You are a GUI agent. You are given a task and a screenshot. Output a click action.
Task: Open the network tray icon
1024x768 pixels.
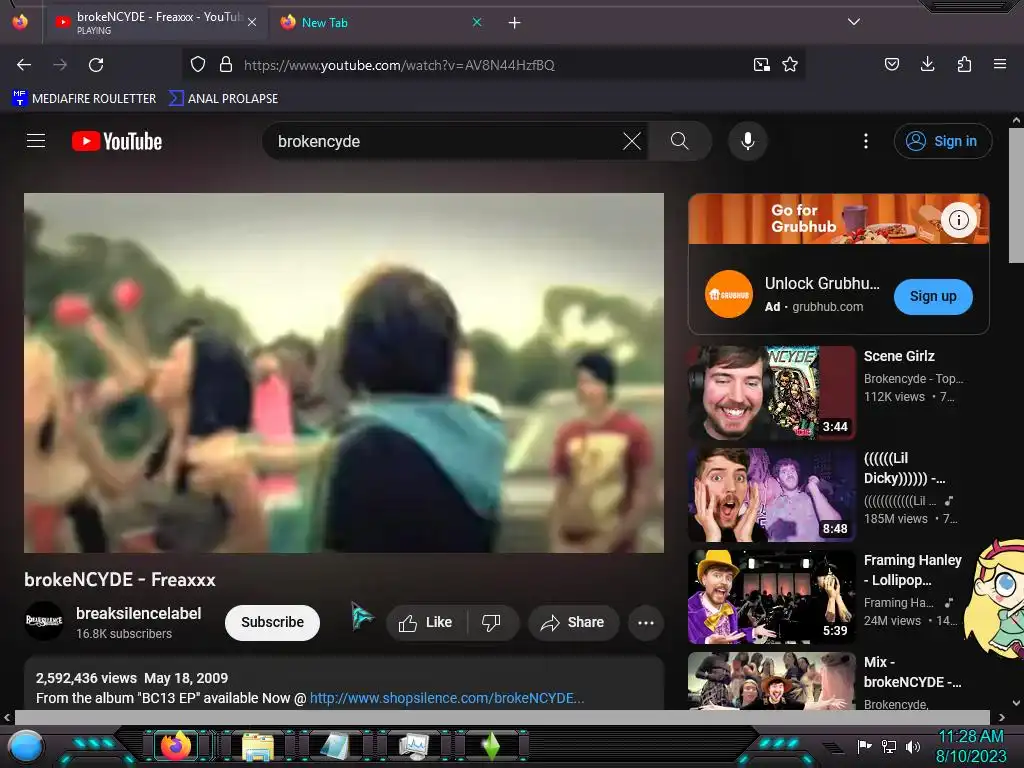[x=889, y=746]
